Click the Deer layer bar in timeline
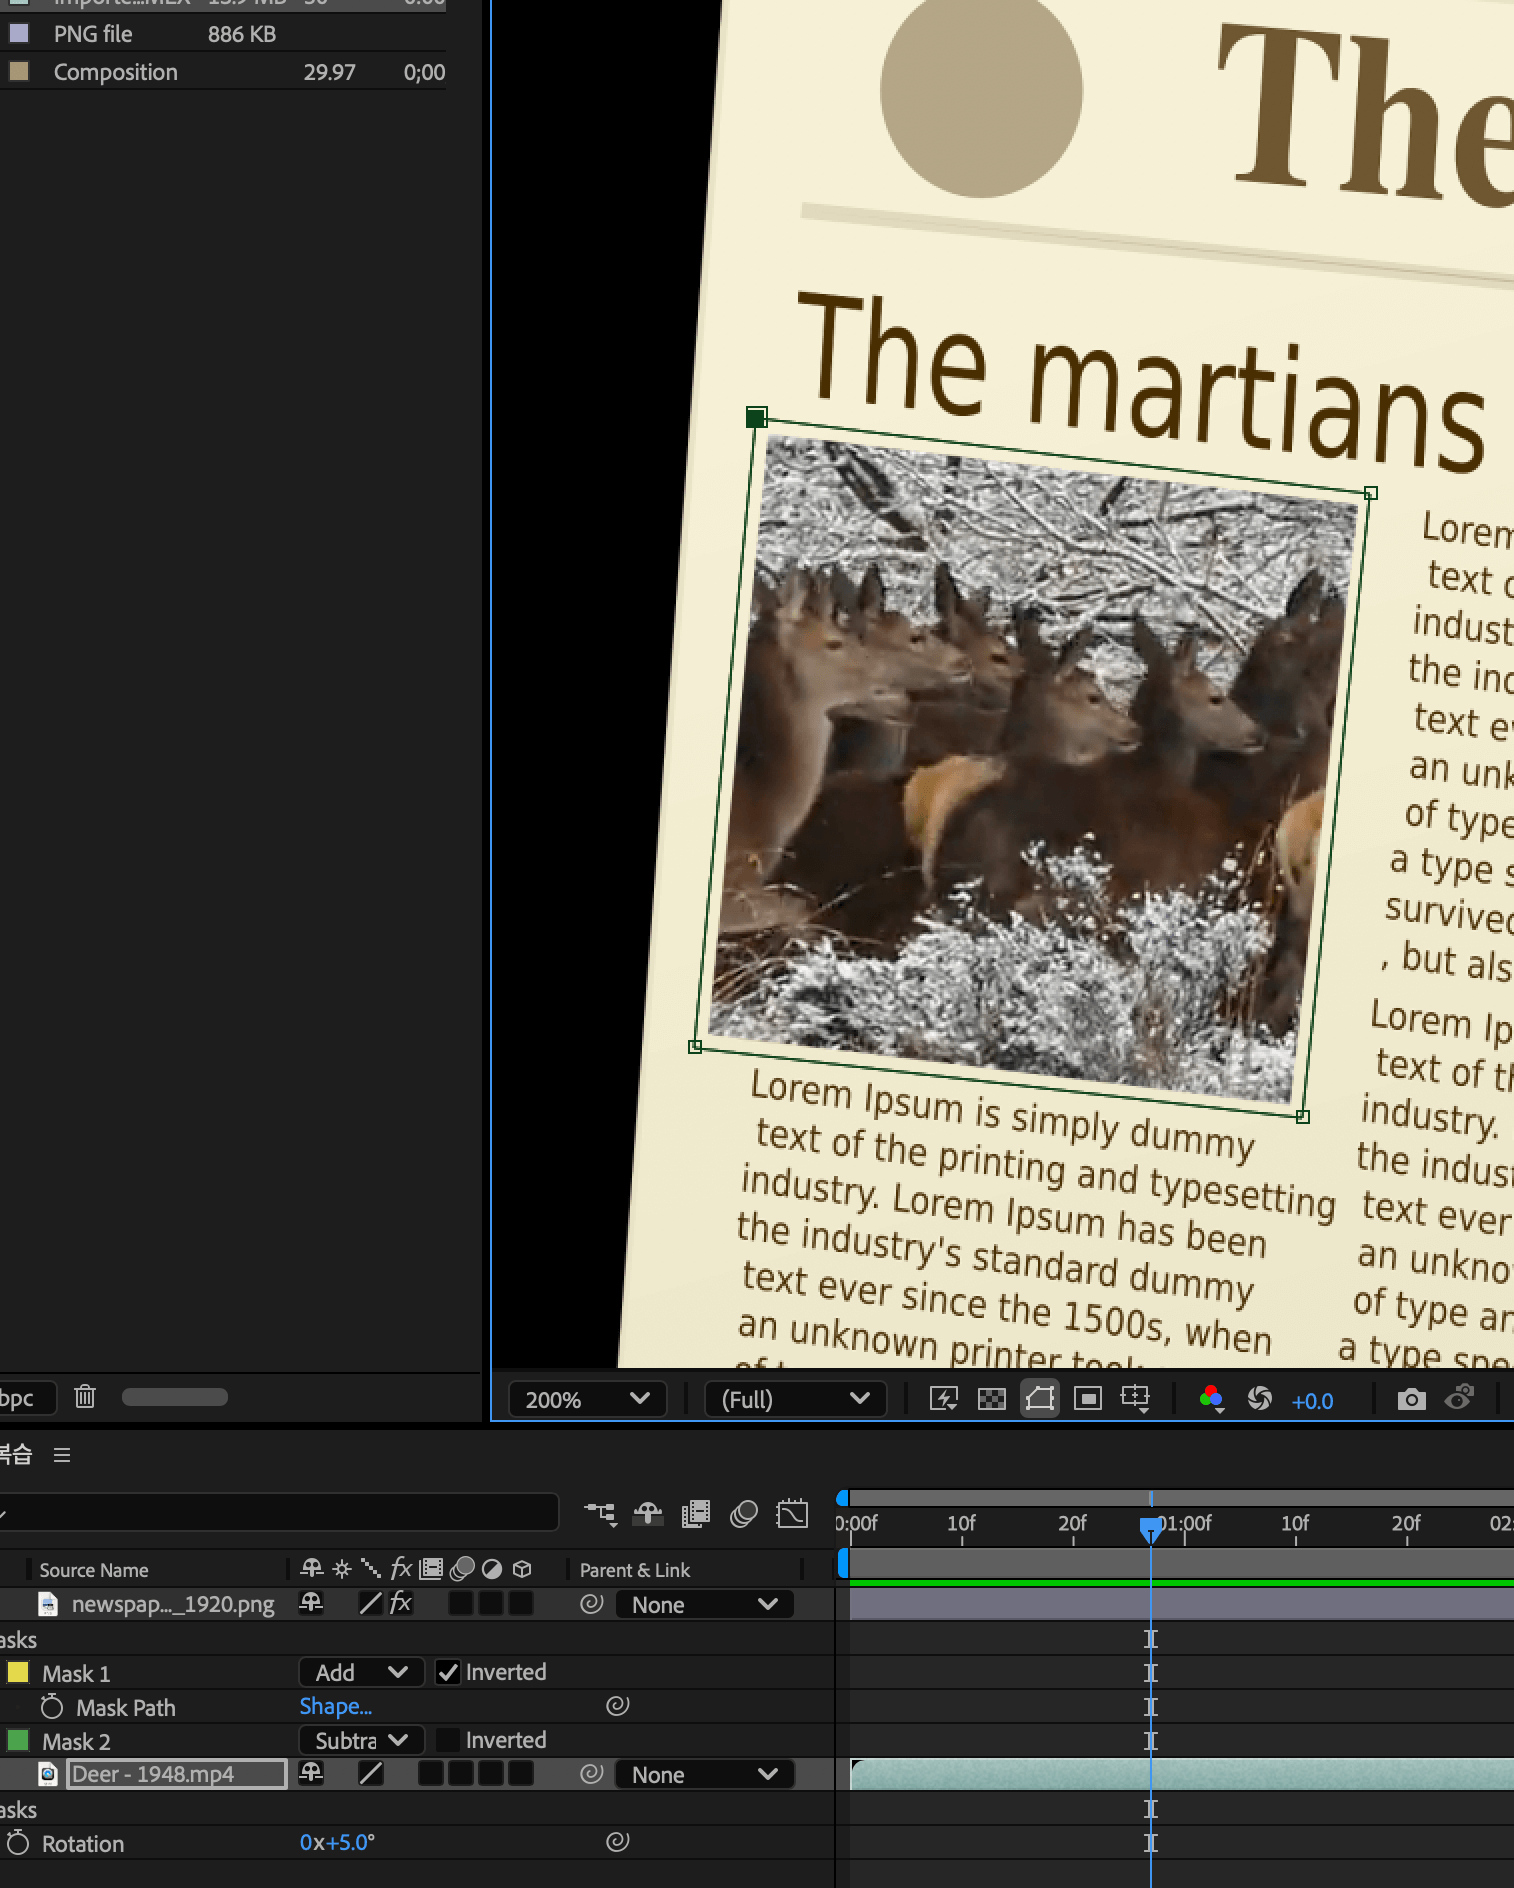This screenshot has height=1888, width=1514. pyautogui.click(x=1181, y=1774)
